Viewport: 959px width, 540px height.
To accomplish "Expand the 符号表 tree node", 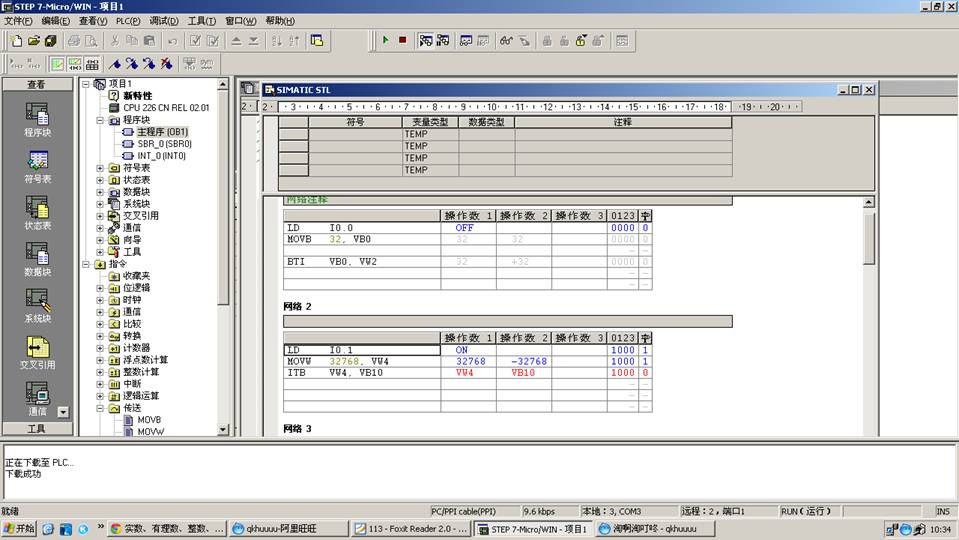I will point(100,168).
